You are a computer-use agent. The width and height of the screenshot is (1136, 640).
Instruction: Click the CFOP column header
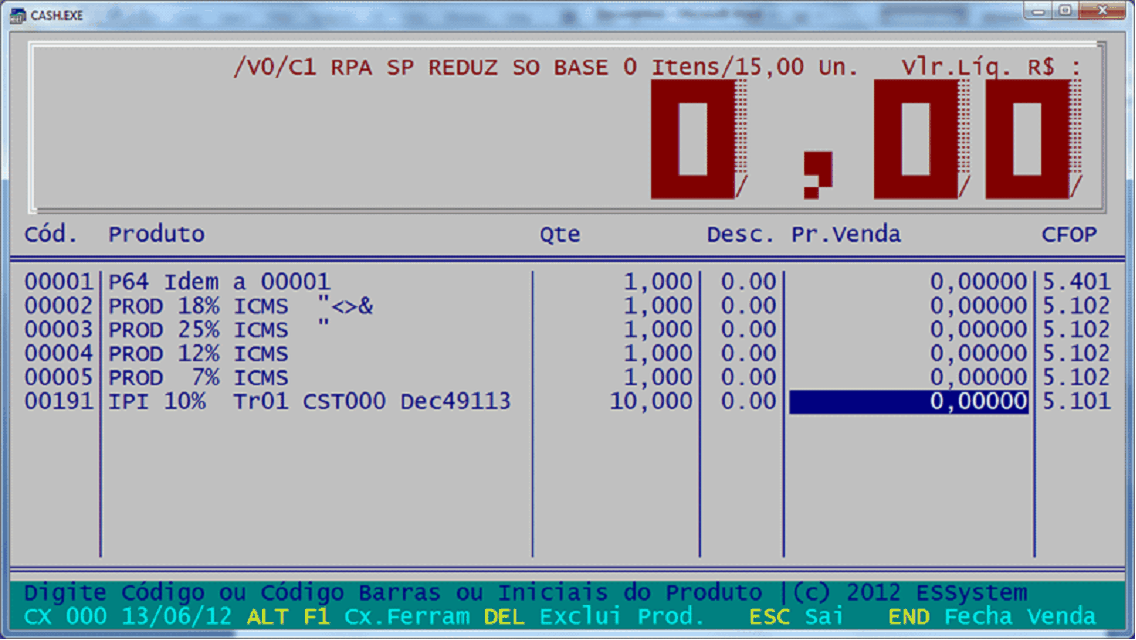click(x=1069, y=234)
